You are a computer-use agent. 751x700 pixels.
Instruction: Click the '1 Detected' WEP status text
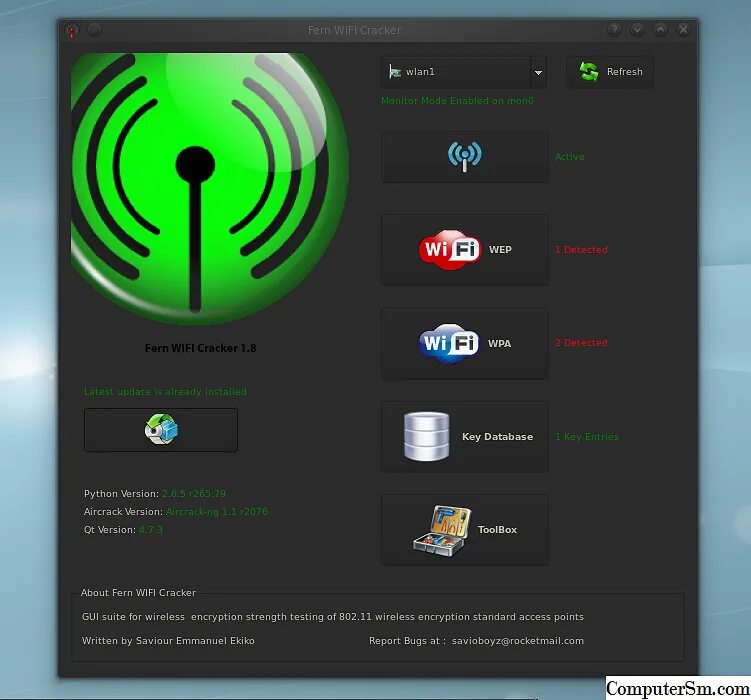[x=581, y=250]
